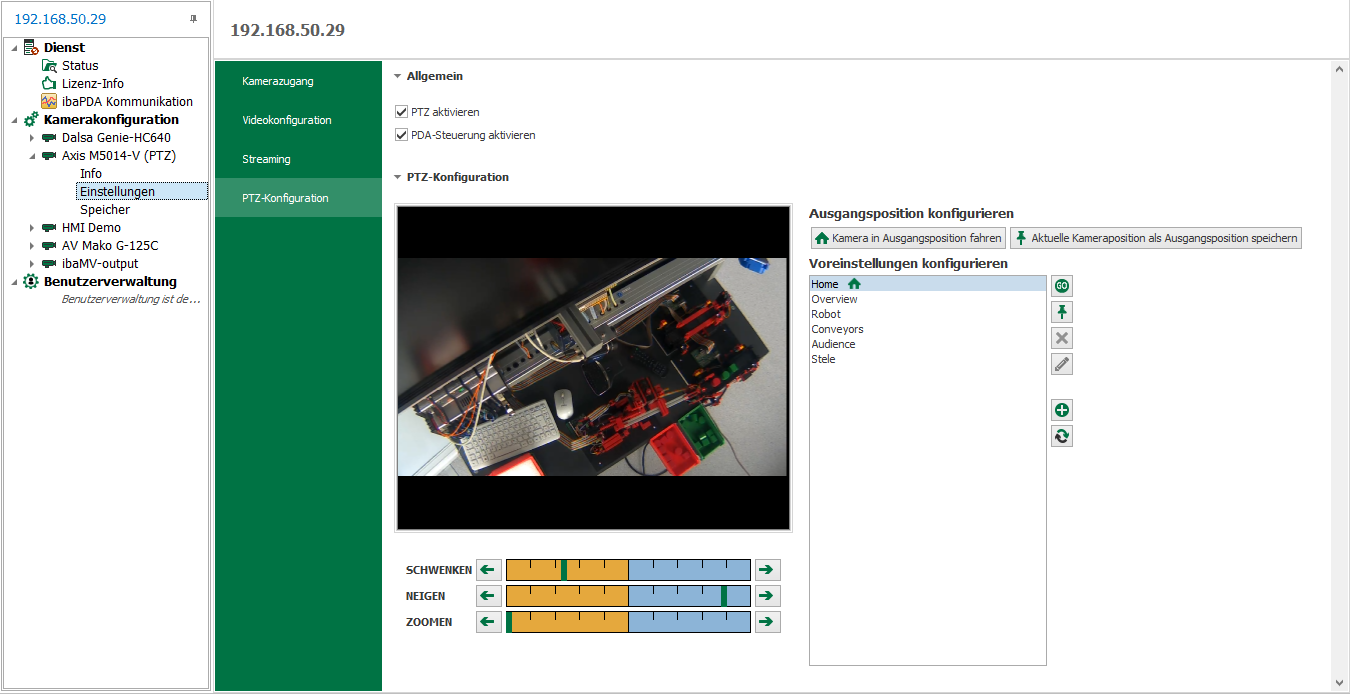
Task: Toggle the PTZ aktivieren checkbox
Action: coord(402,112)
